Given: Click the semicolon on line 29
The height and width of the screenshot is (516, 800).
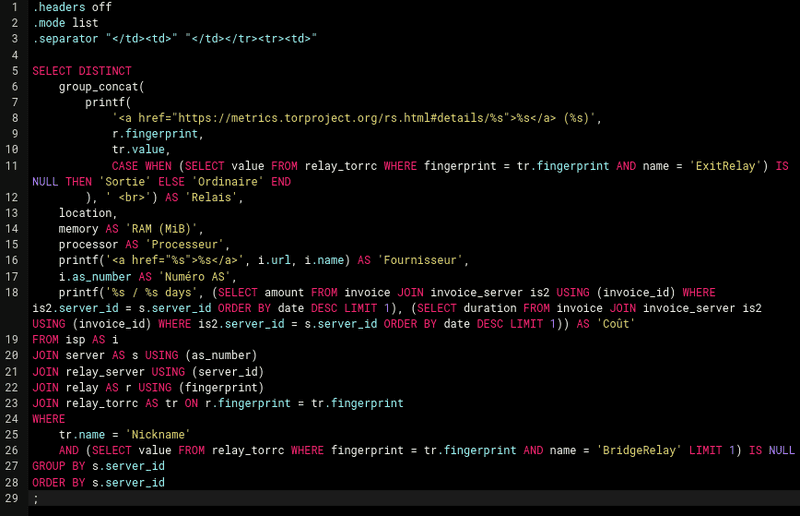Looking at the screenshot, I should pos(35,499).
